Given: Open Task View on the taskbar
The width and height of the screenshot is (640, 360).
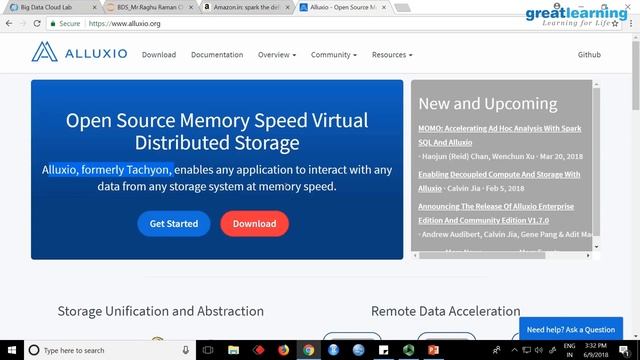Looking at the screenshot, I should (x=208, y=350).
